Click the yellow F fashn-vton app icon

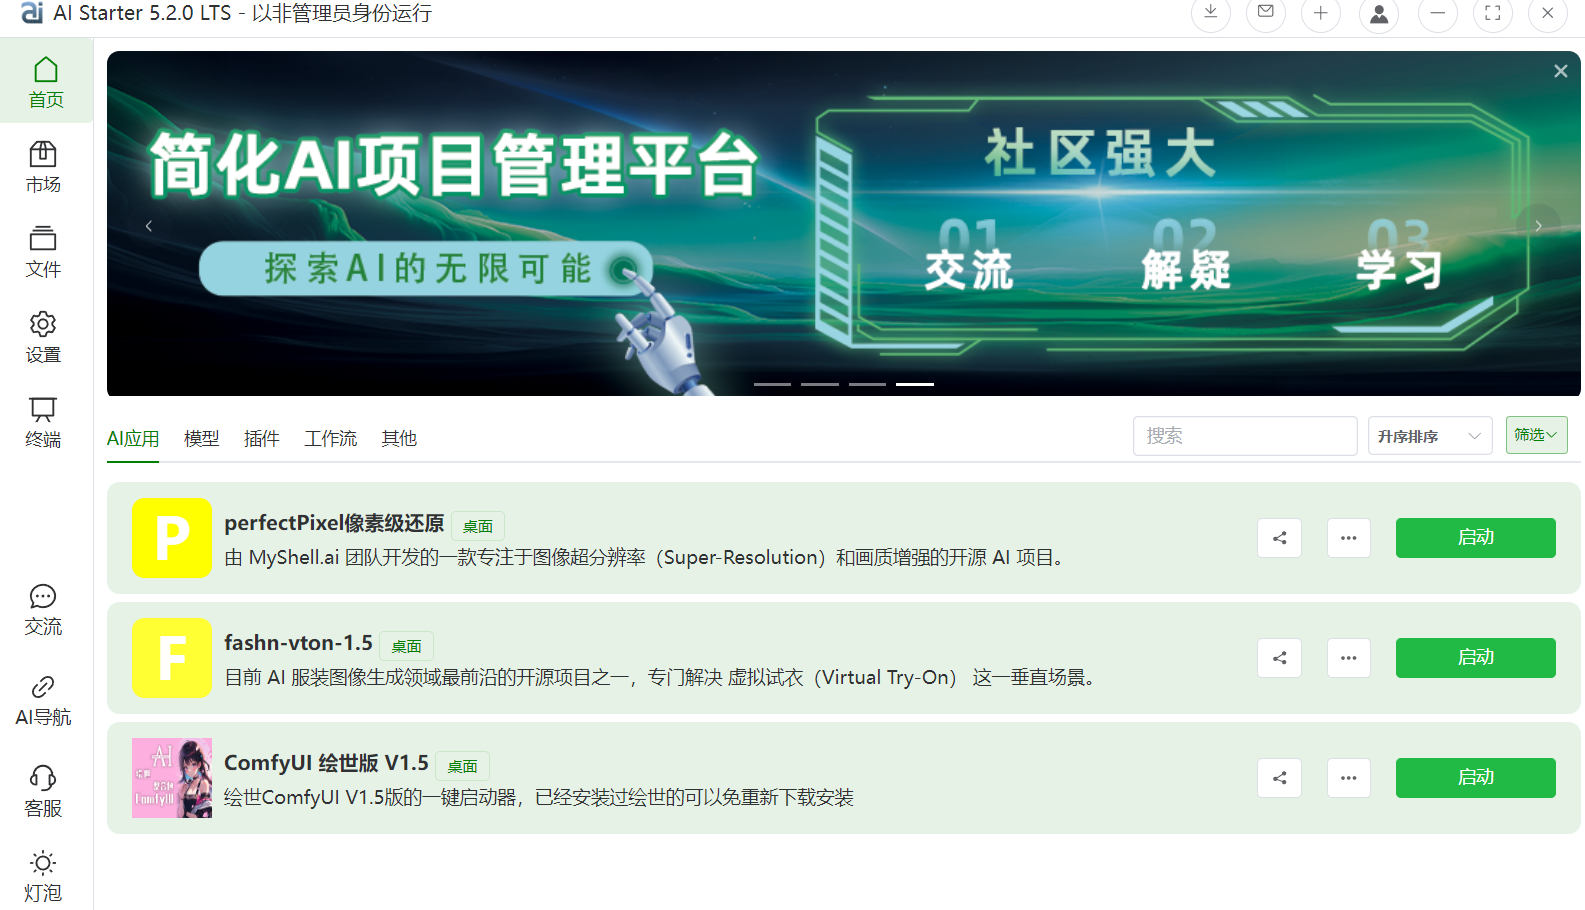coord(172,658)
